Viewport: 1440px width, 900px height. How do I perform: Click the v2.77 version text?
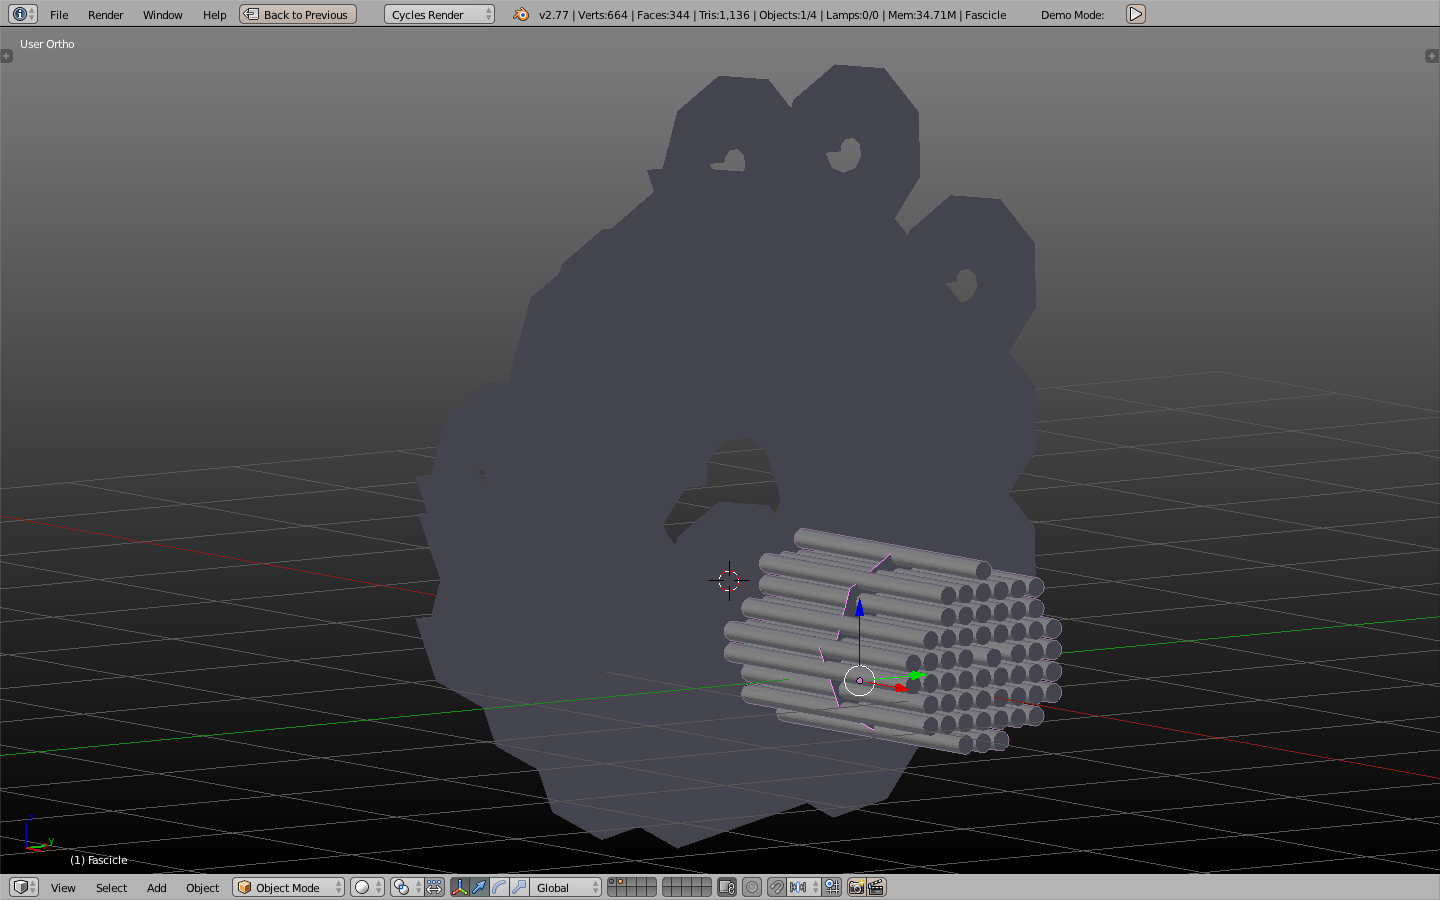[x=554, y=15]
